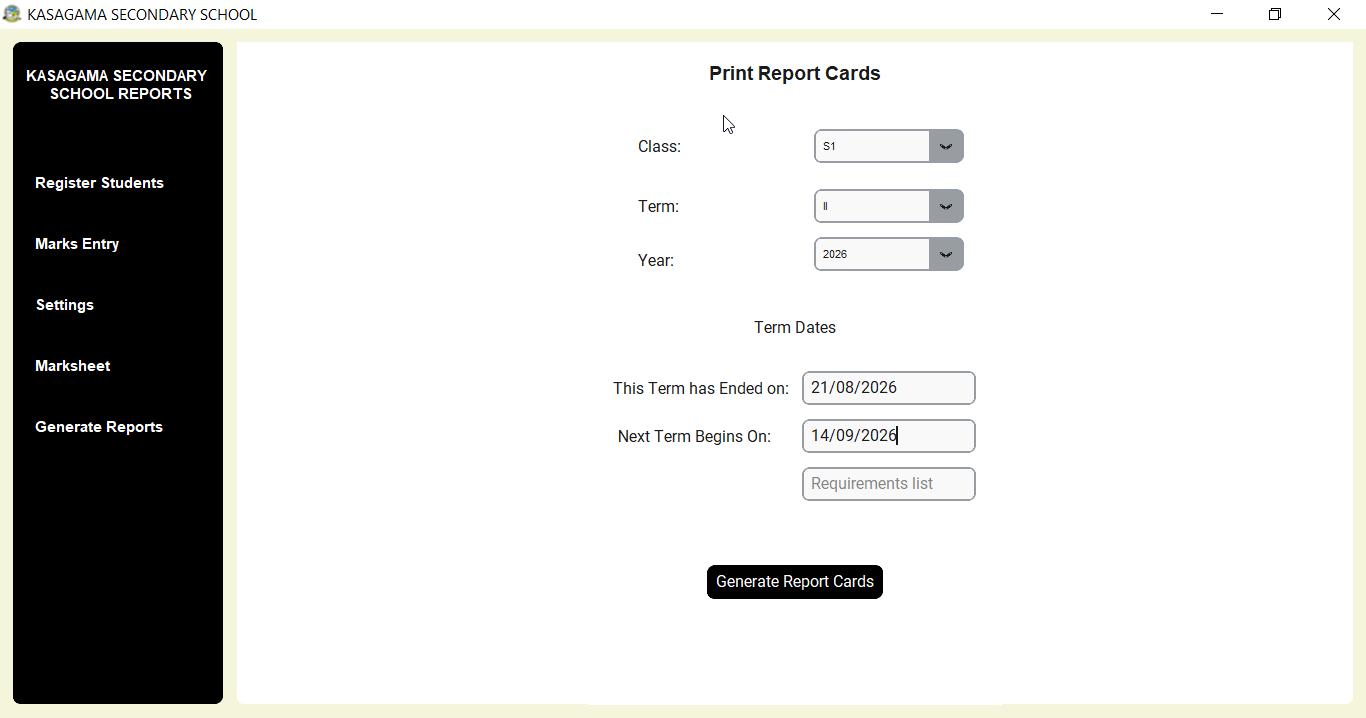Click the Class combo box showing S1
The width and height of the screenshot is (1366, 718).
click(x=889, y=146)
